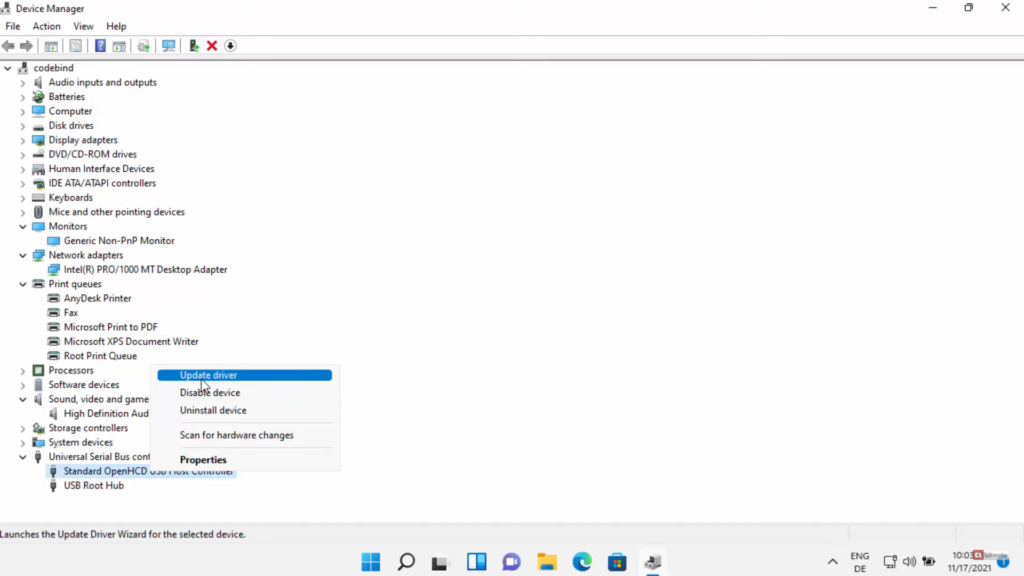This screenshot has width=1024, height=576.
Task: Select Root Print Queue item
Action: pyautogui.click(x=100, y=356)
